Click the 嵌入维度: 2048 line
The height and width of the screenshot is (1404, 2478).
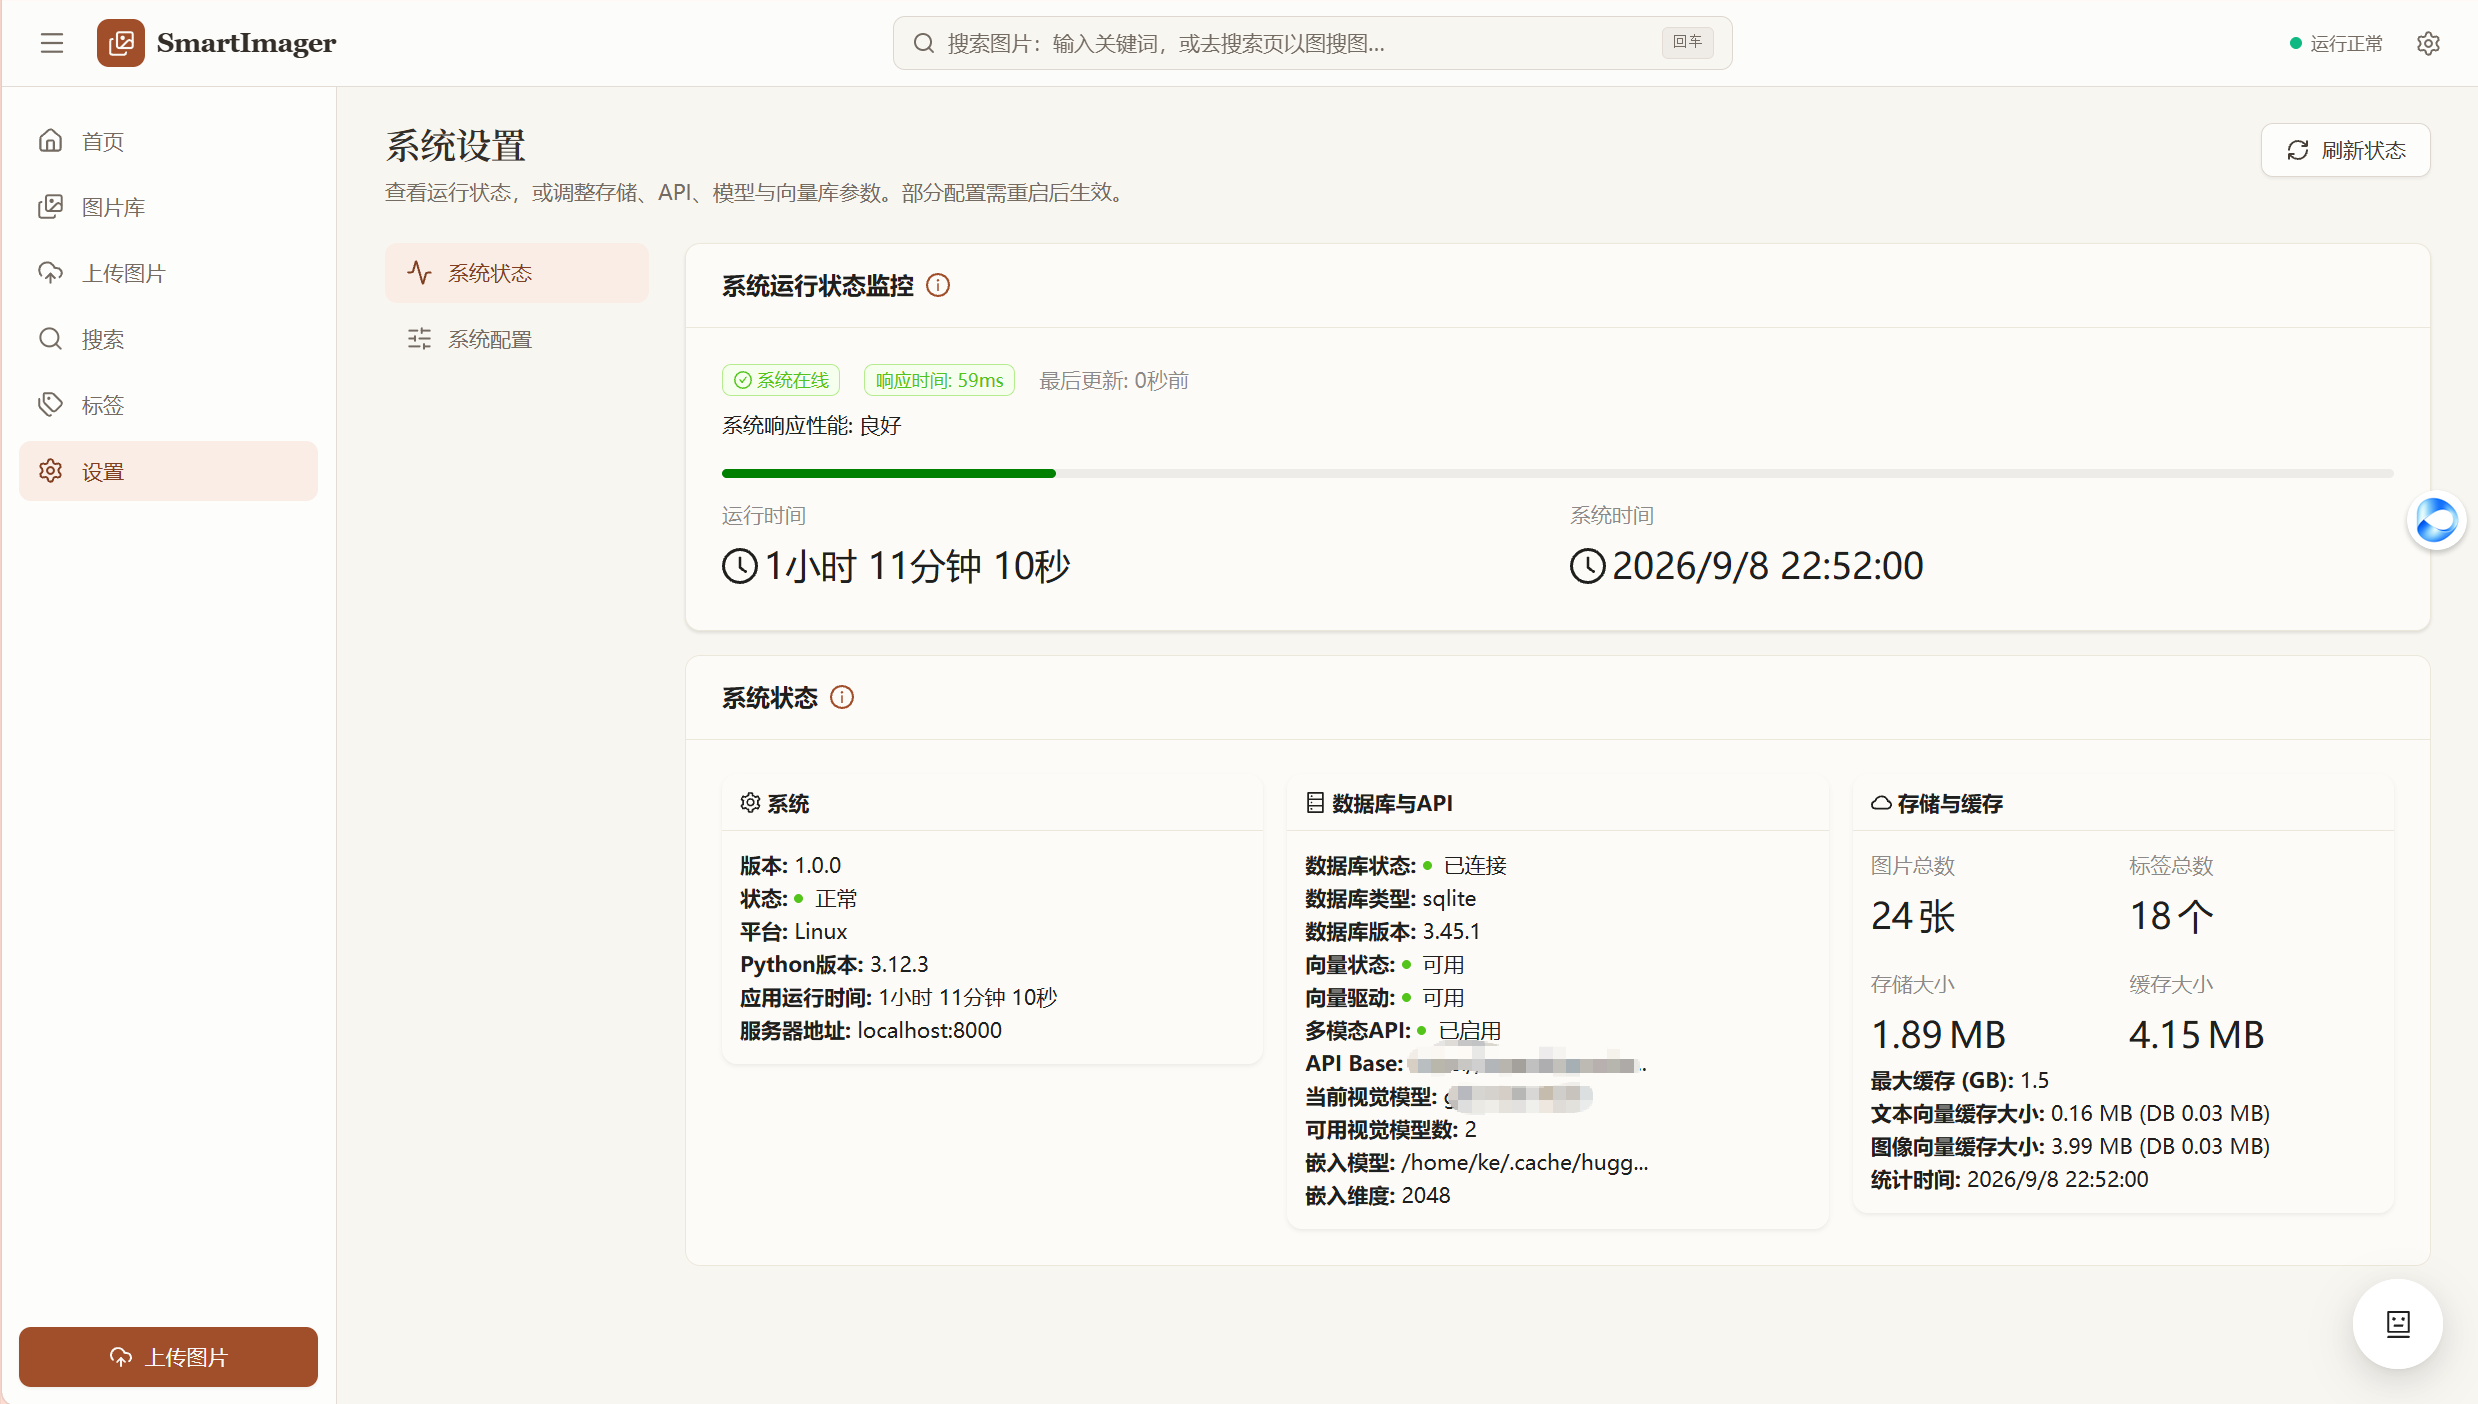(1378, 1195)
